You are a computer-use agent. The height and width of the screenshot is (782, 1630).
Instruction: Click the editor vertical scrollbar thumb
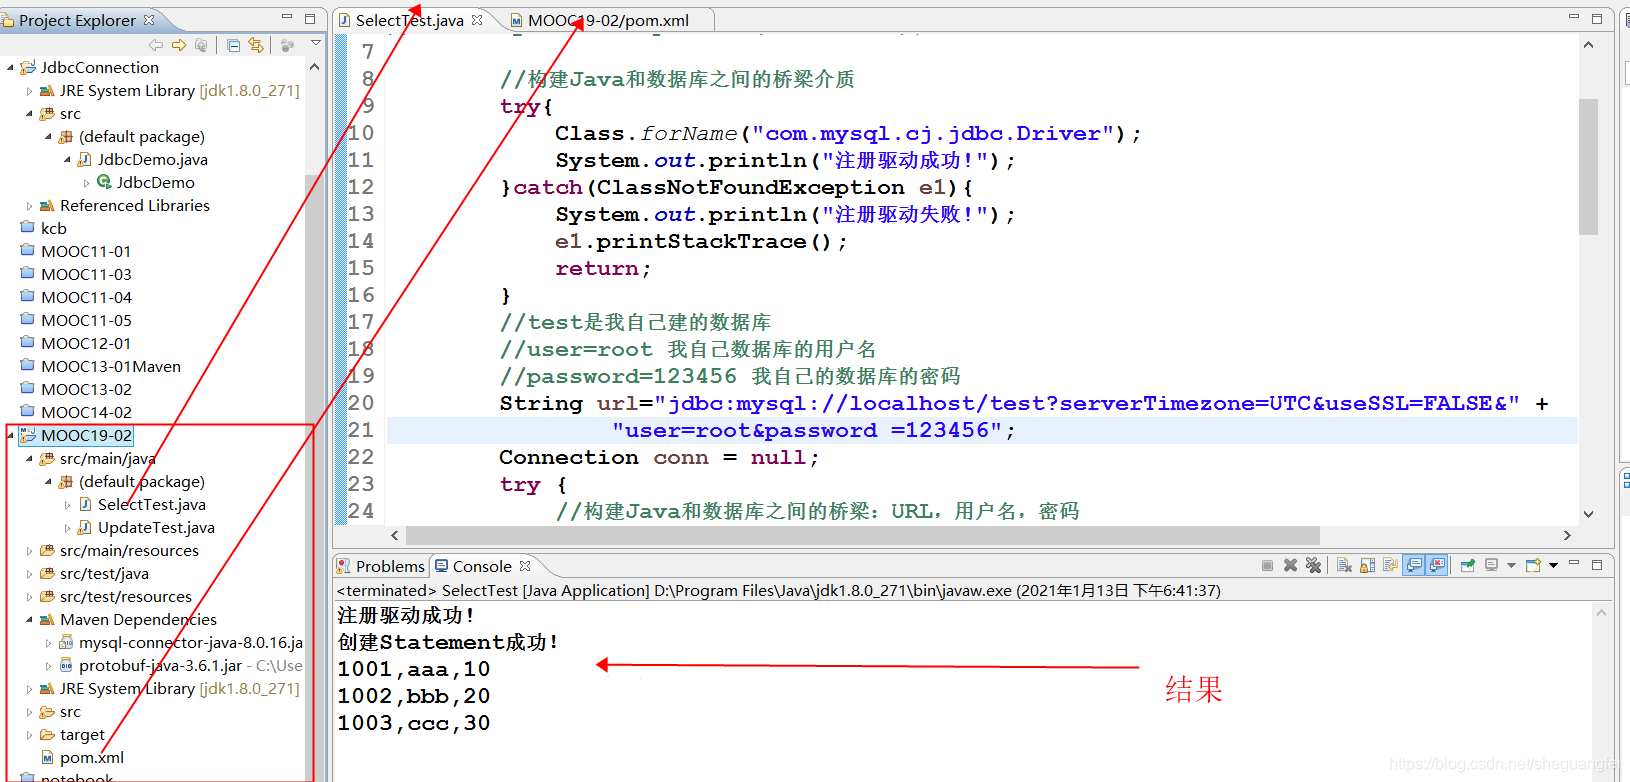(x=1588, y=166)
